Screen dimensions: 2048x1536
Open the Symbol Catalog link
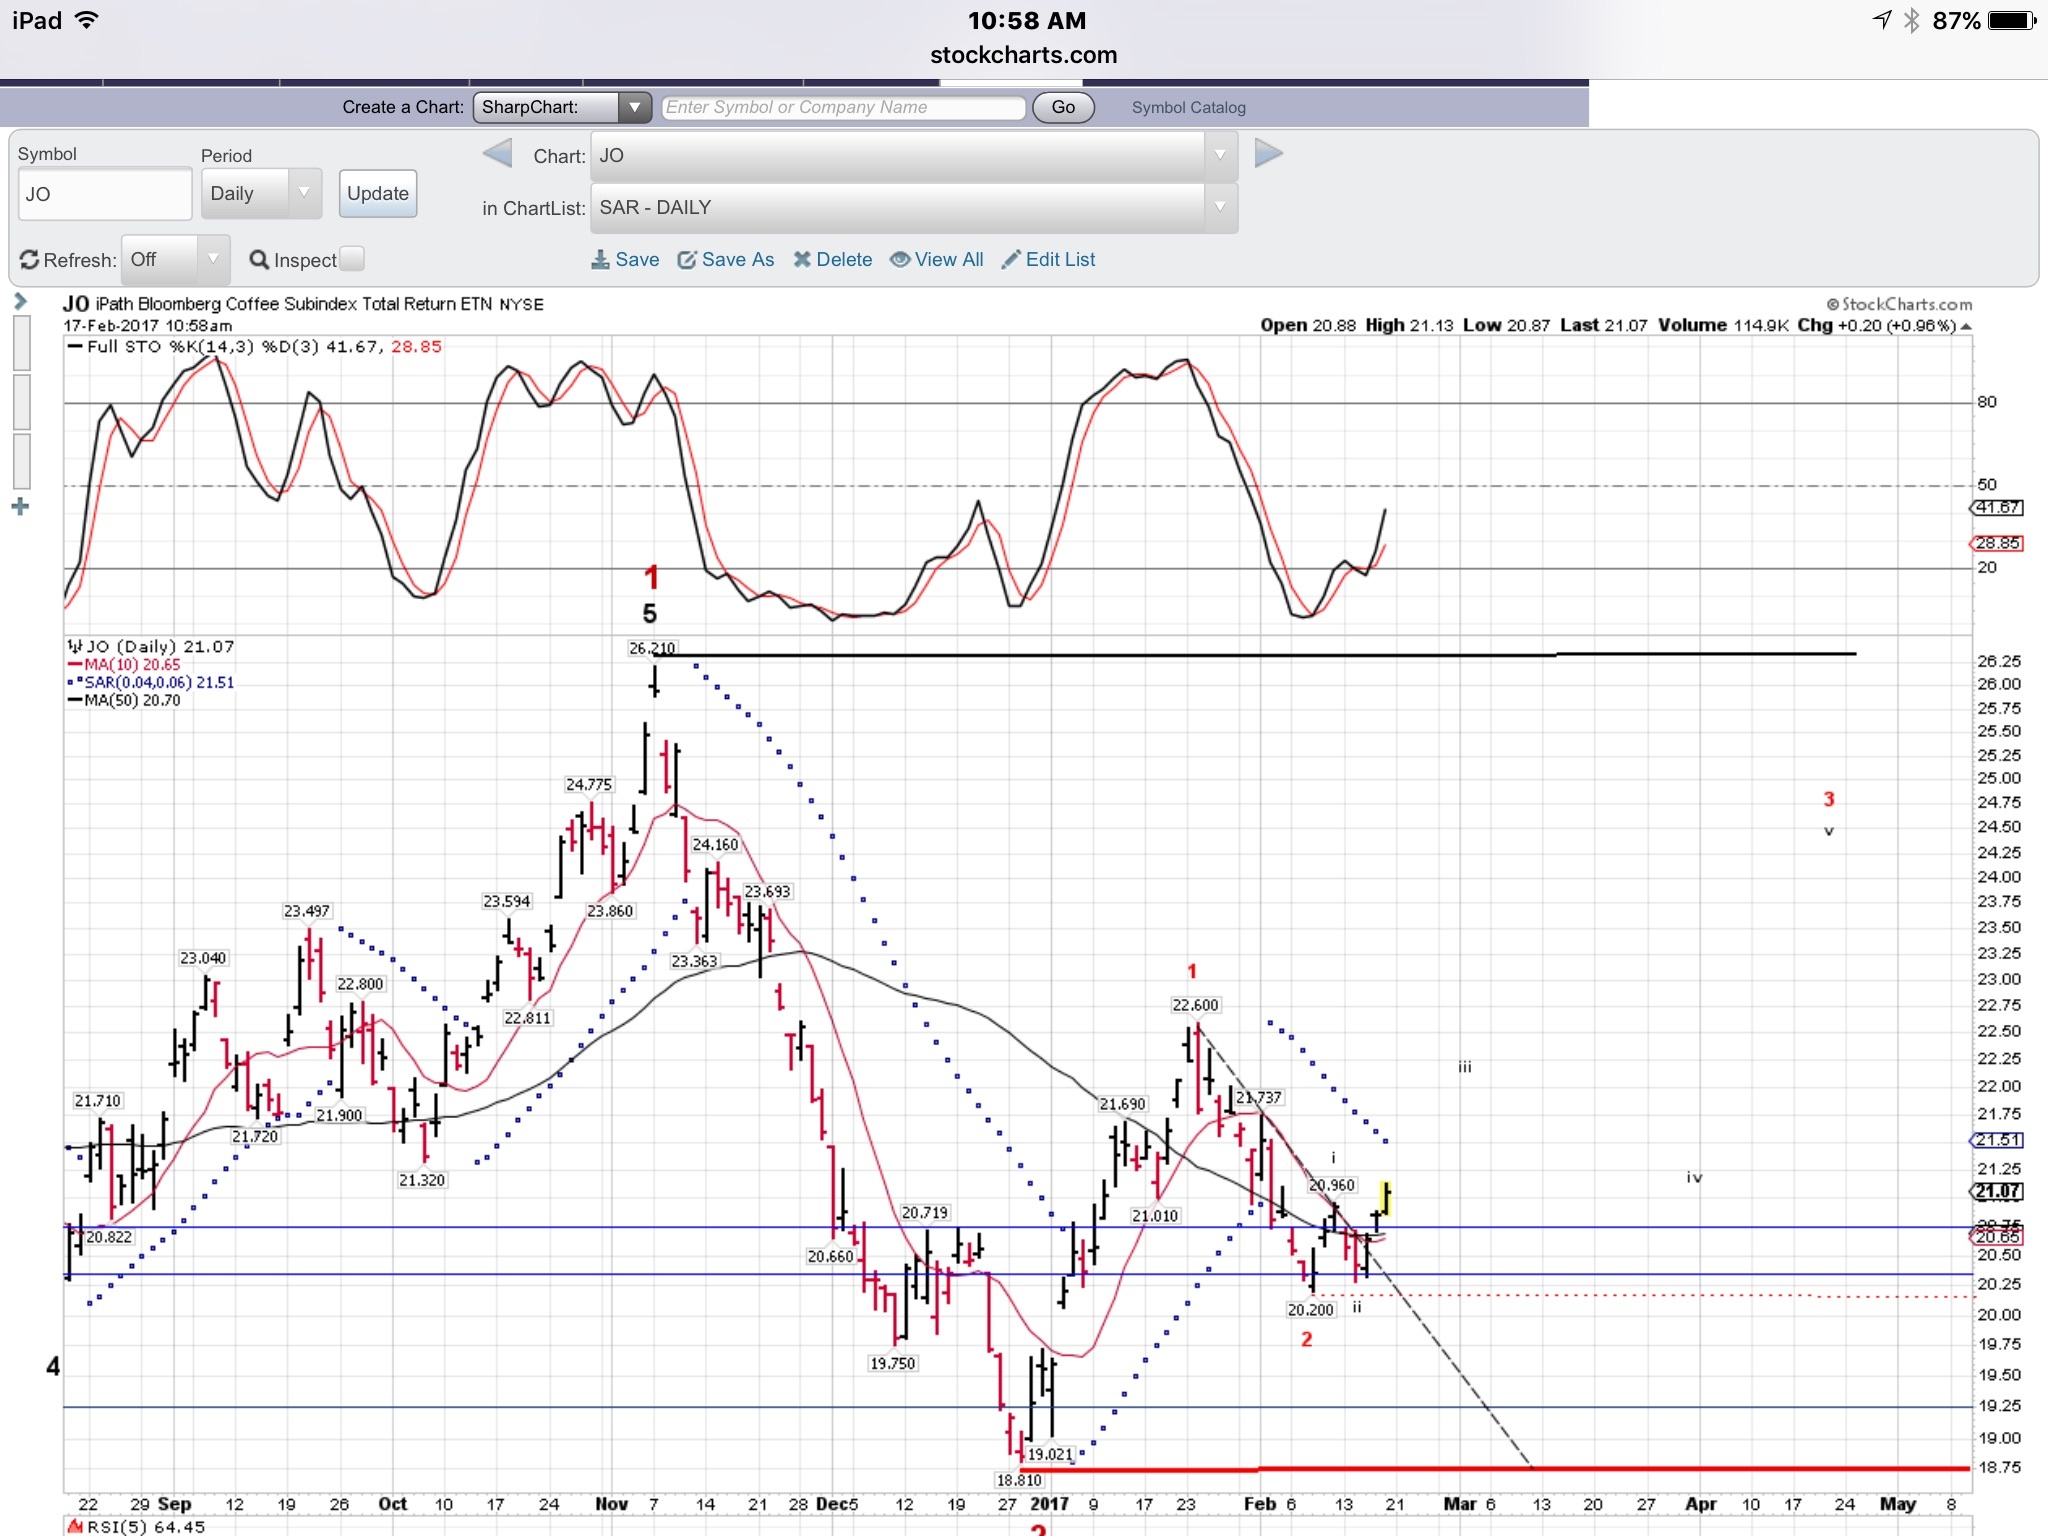coord(1188,108)
